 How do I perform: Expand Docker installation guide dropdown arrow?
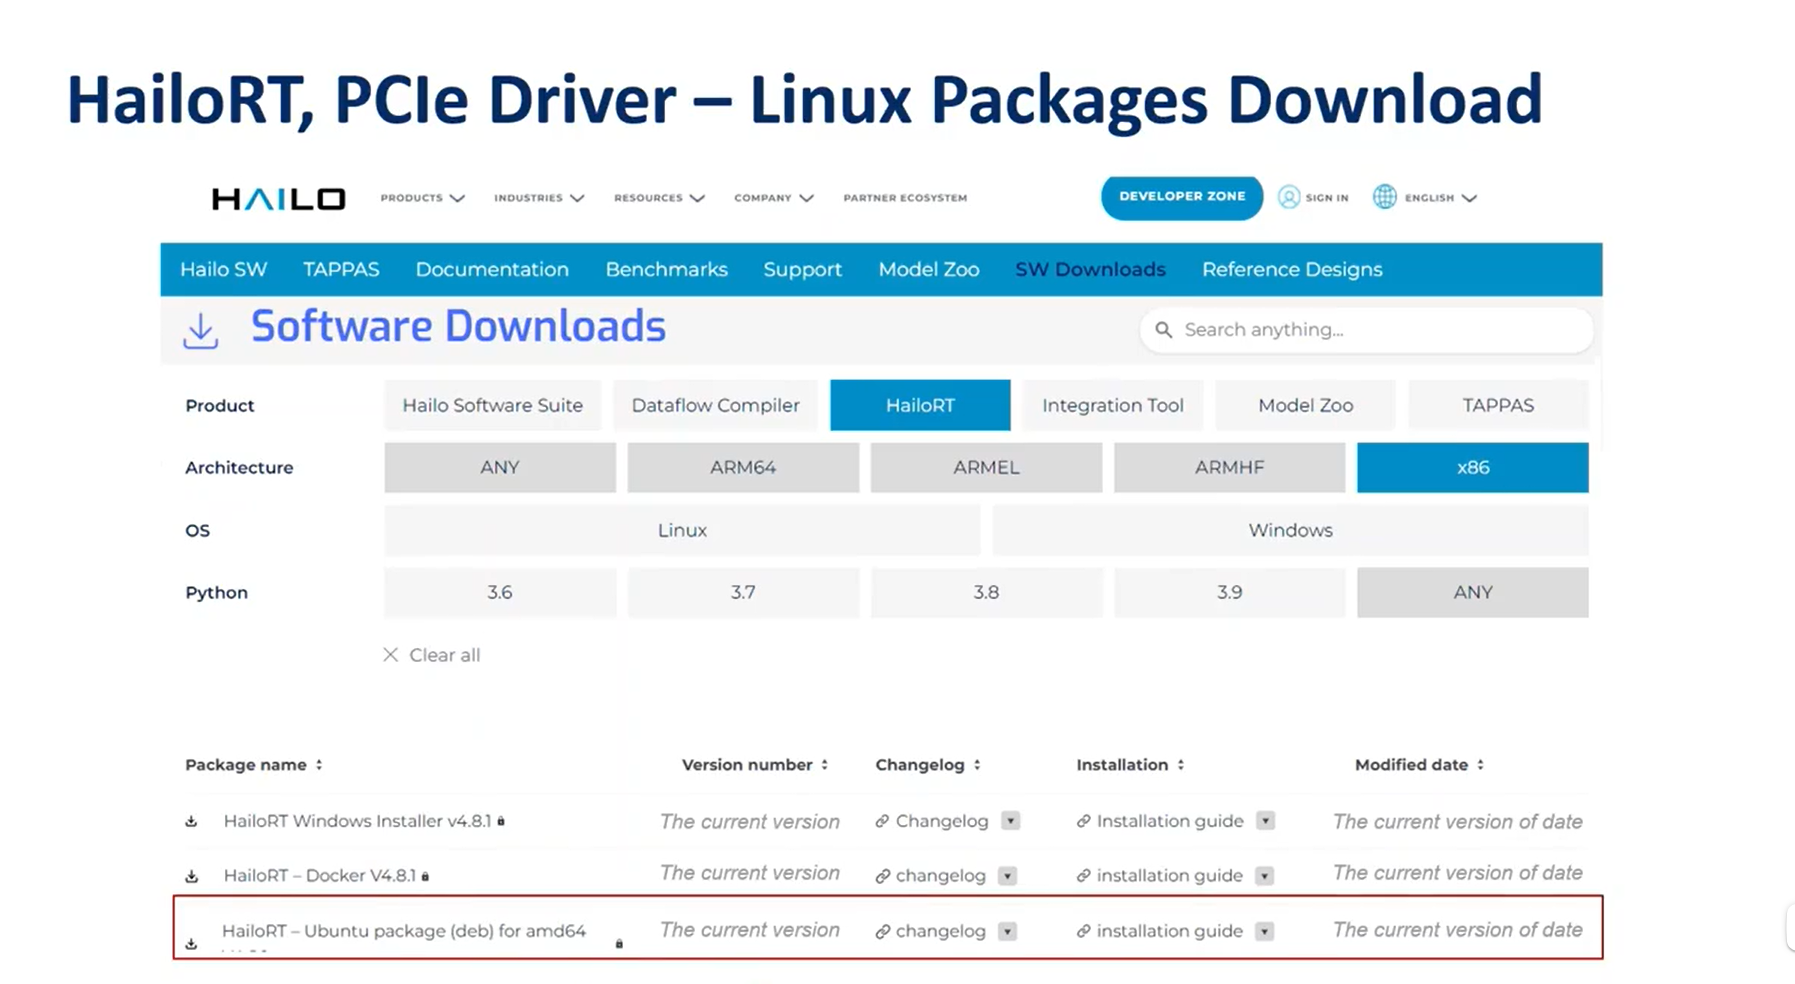pos(1265,876)
